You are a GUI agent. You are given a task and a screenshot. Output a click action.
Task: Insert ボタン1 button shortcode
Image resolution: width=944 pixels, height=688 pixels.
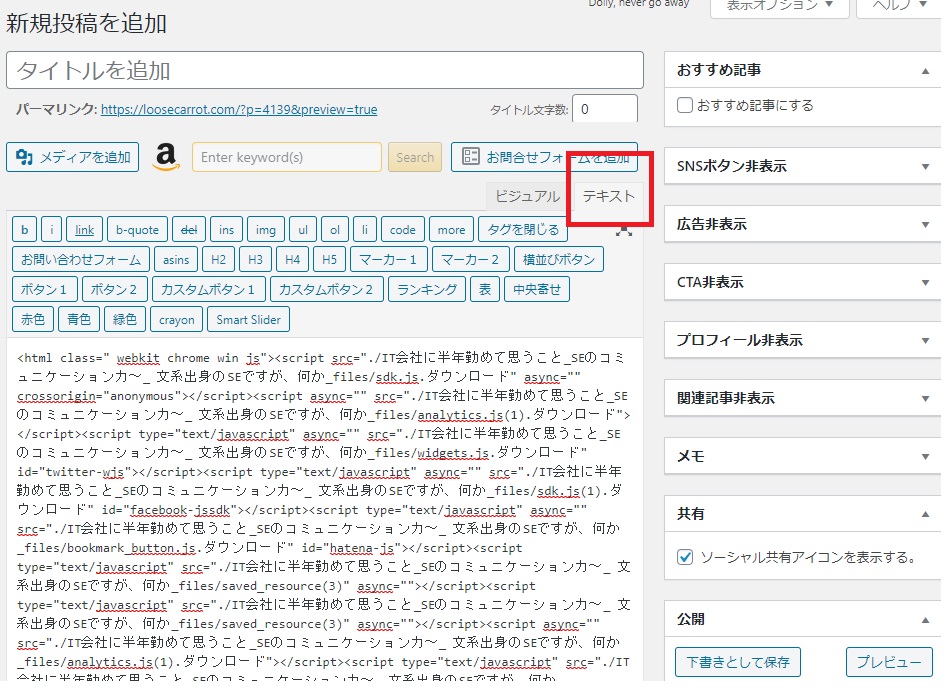(x=45, y=290)
